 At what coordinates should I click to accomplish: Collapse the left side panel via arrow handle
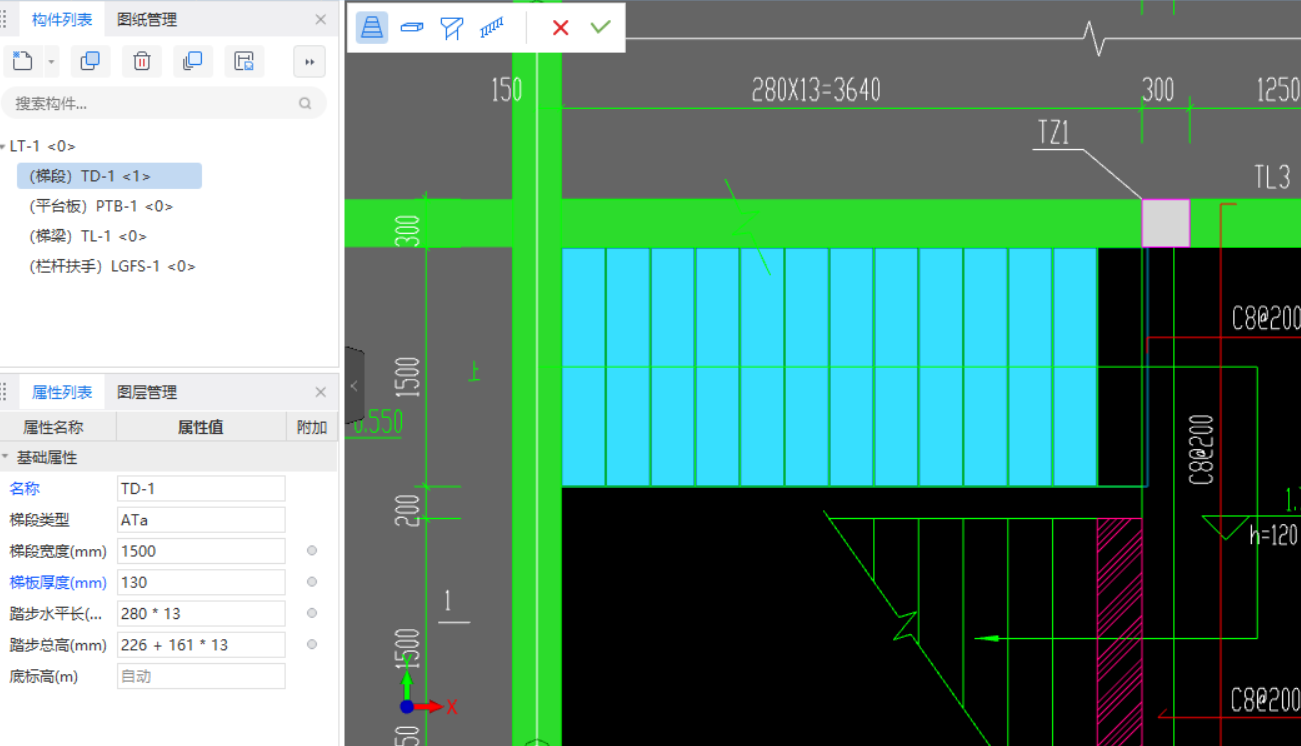(354, 385)
